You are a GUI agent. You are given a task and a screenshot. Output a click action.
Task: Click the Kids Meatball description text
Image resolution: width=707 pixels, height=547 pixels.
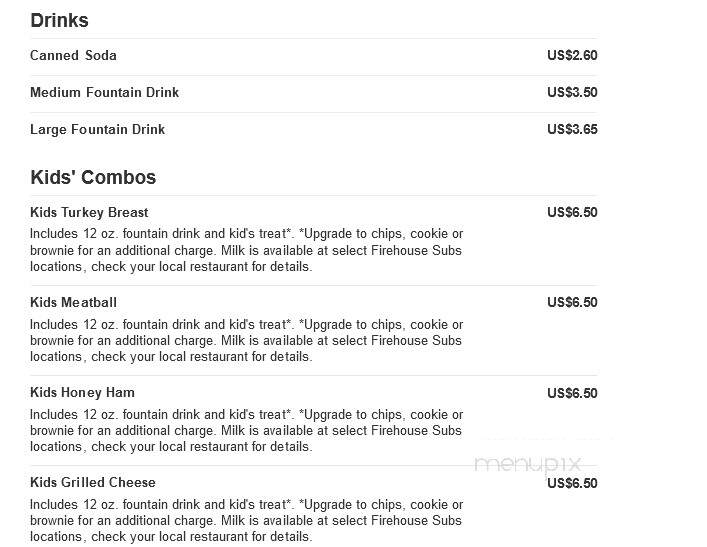tap(247, 340)
